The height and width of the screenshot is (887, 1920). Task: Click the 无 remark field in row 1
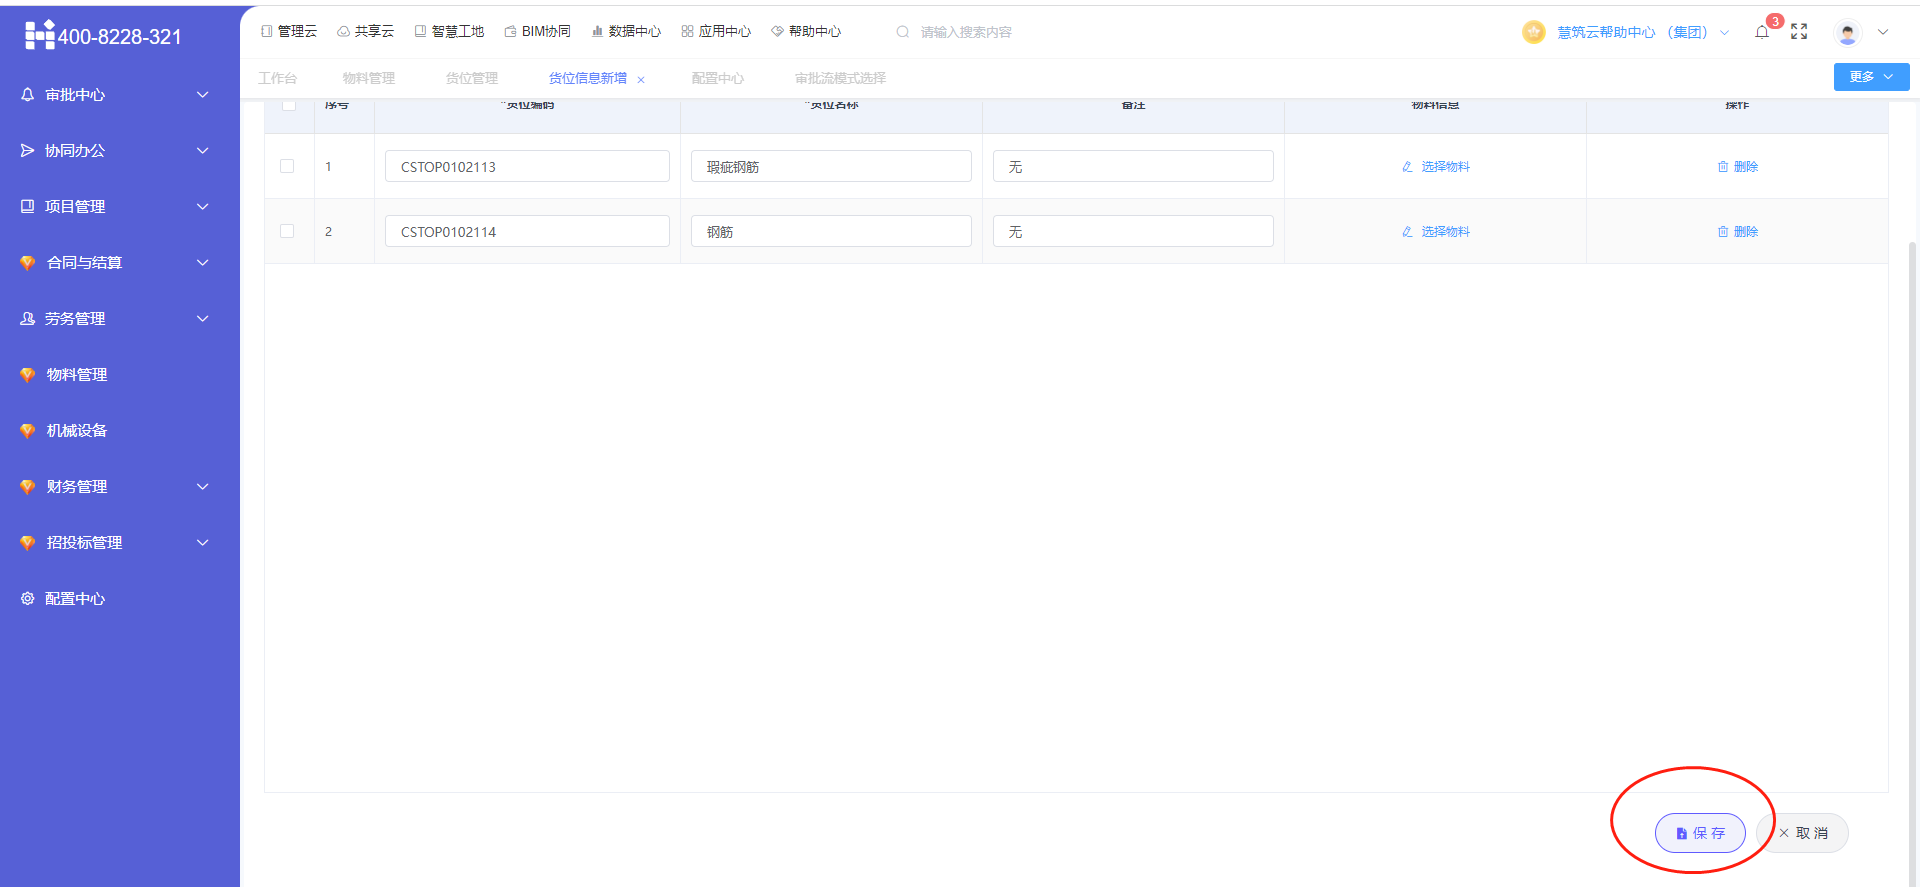1133,166
